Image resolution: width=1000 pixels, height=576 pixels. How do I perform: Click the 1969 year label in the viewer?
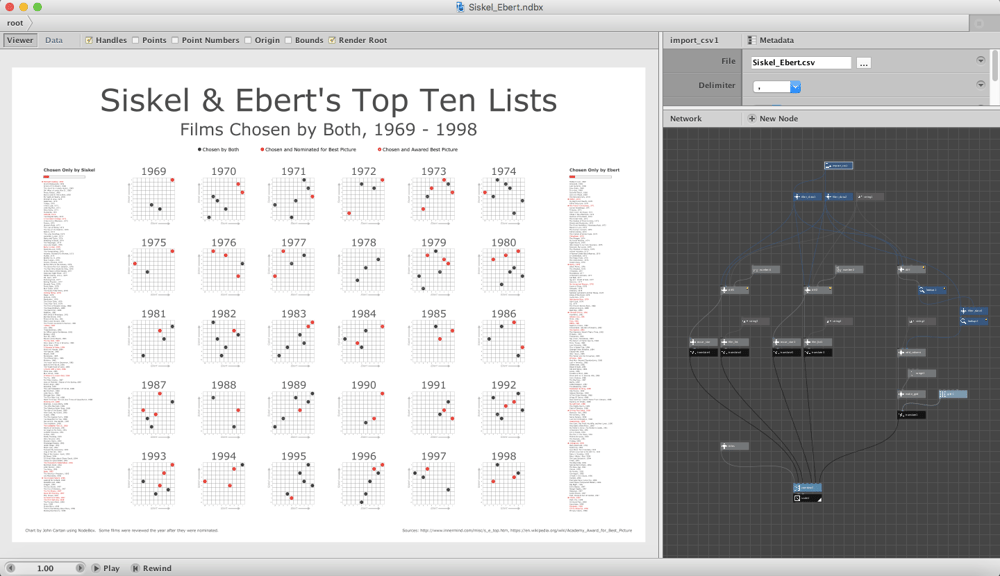(x=154, y=171)
